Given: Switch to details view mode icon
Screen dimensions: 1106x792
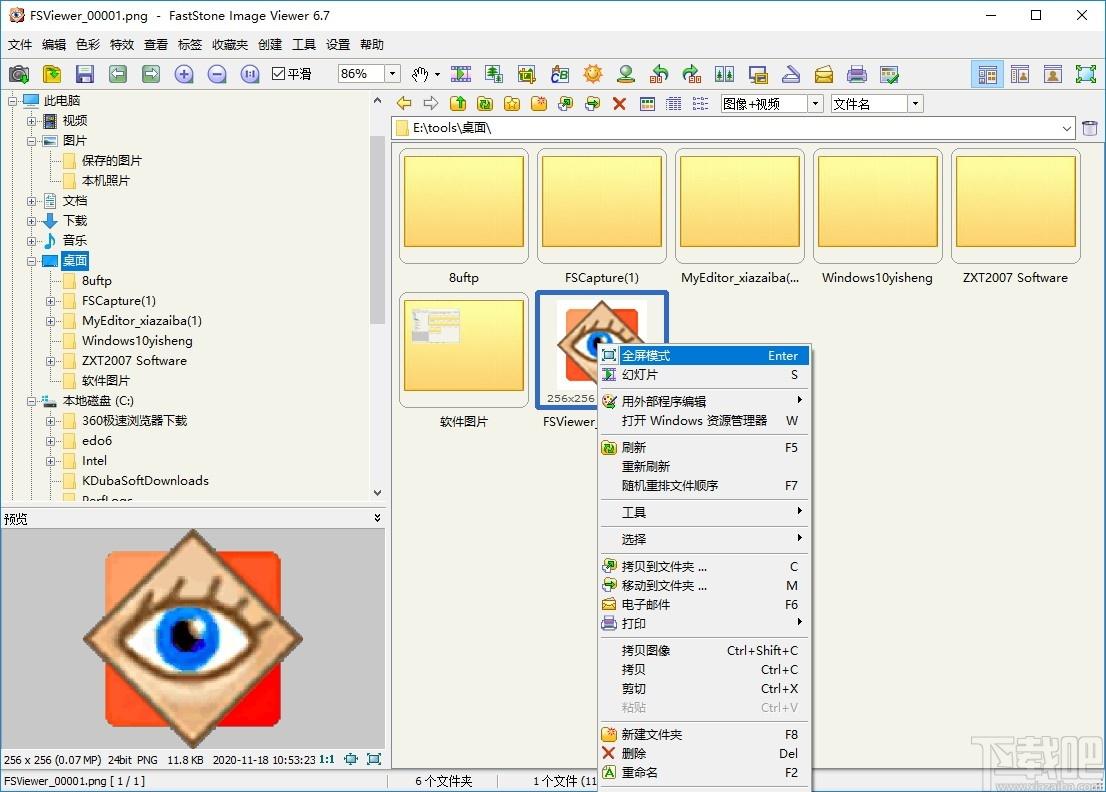Looking at the screenshot, I should (x=674, y=104).
